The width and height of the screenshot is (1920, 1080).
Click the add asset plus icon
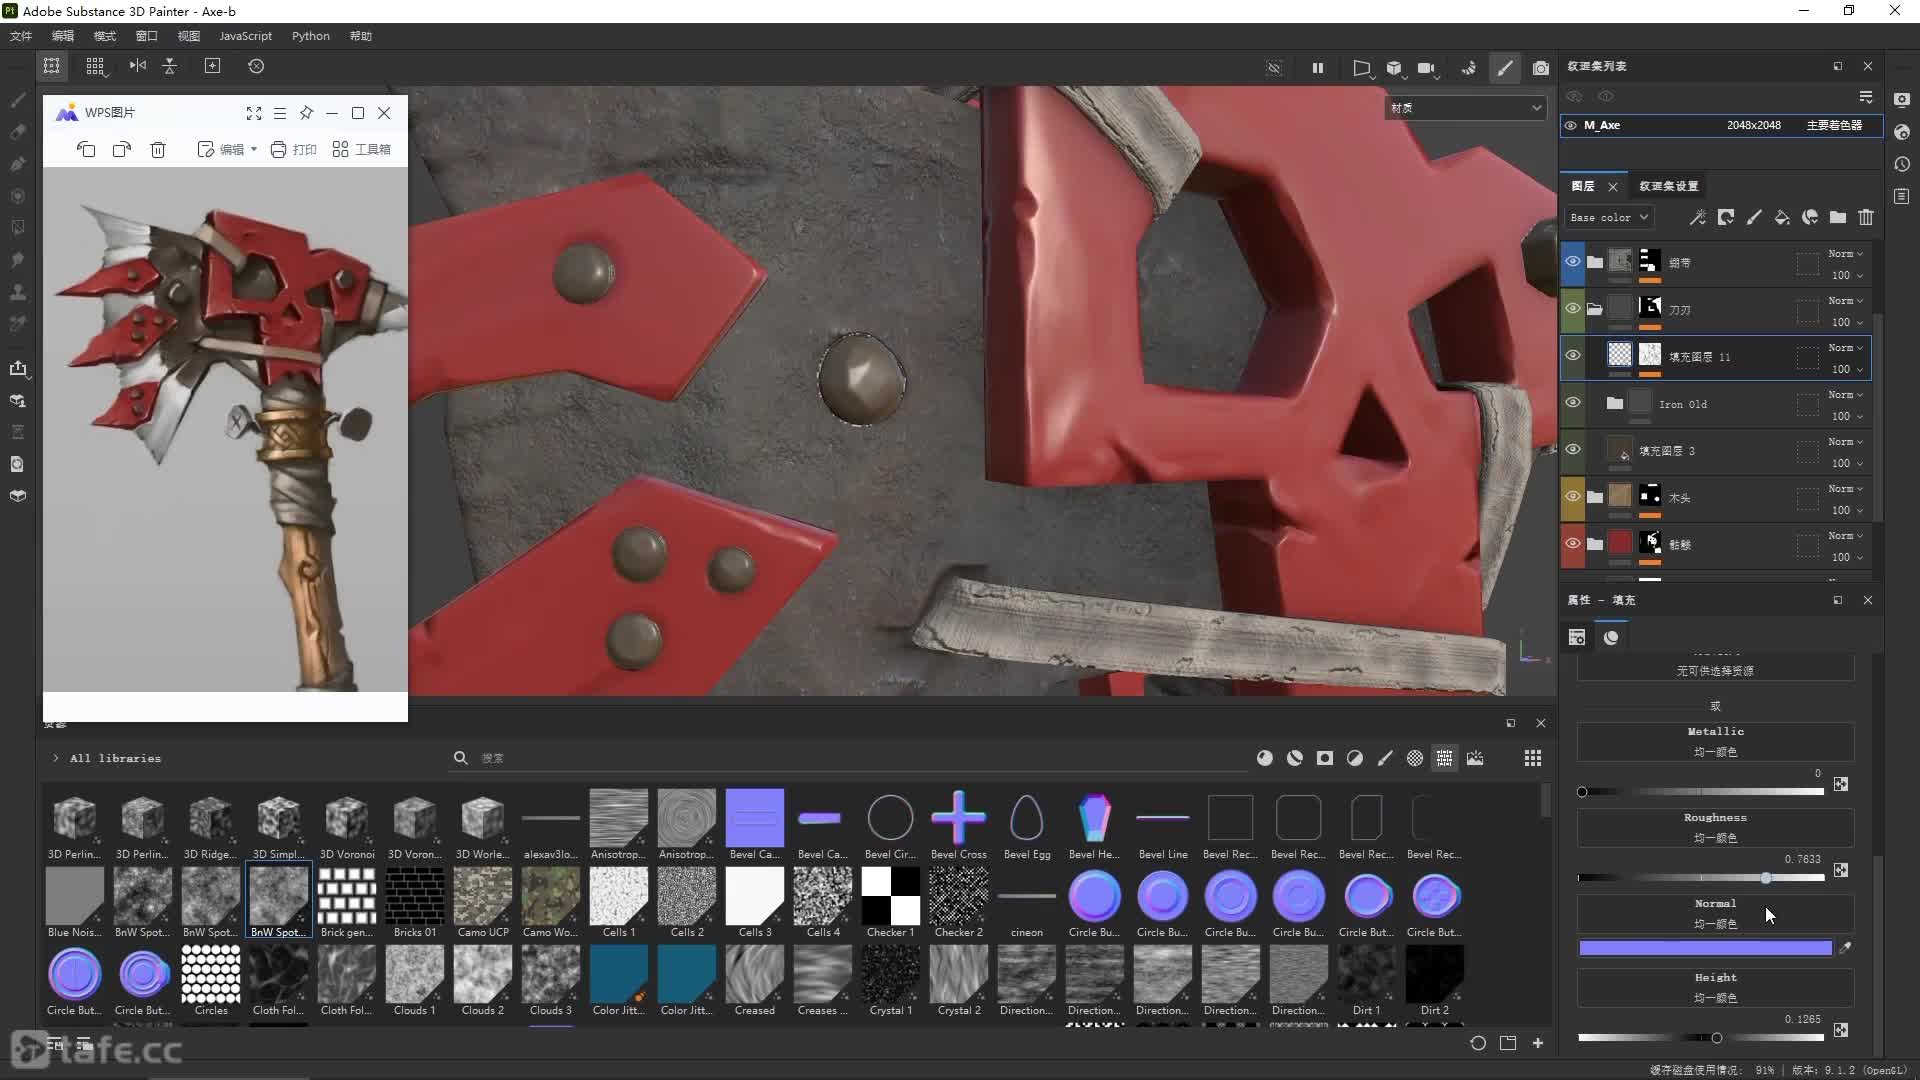(x=1538, y=1043)
